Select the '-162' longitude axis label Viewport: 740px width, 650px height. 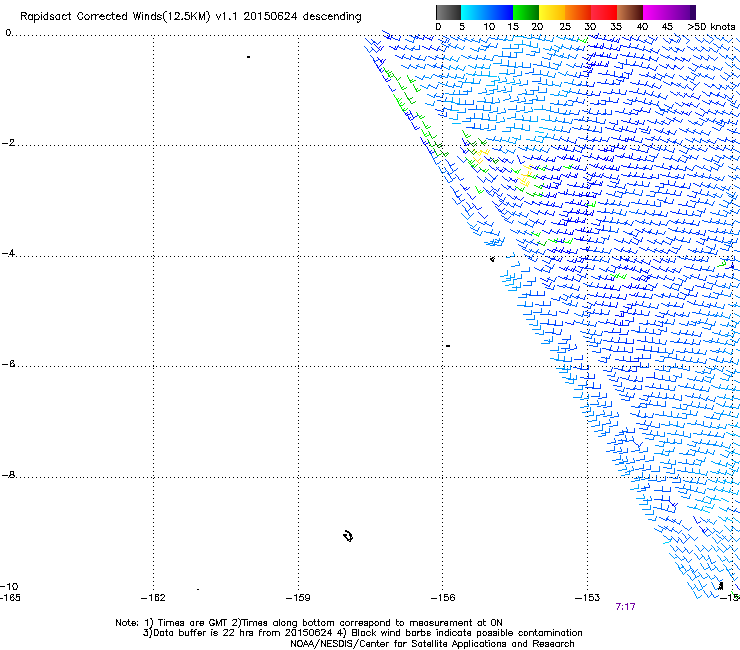click(153, 598)
